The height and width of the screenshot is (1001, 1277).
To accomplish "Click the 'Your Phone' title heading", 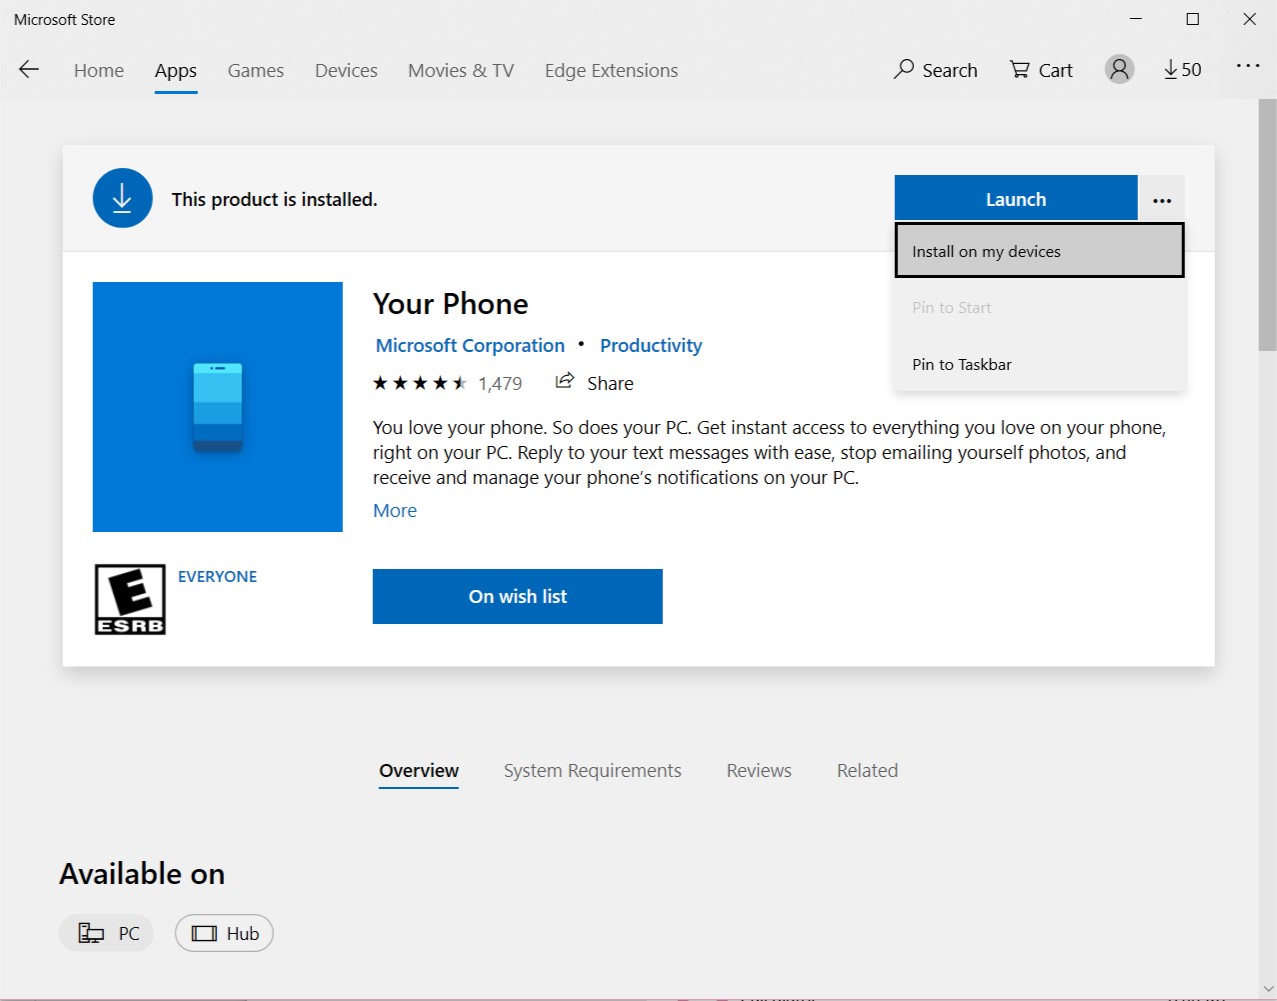I will click(450, 304).
